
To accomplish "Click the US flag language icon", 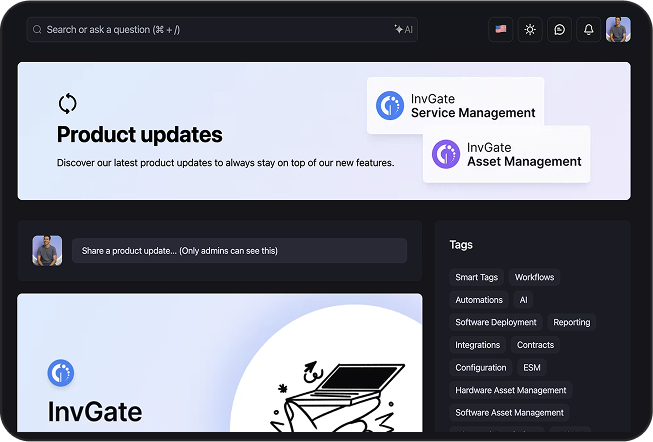I will [x=500, y=29].
